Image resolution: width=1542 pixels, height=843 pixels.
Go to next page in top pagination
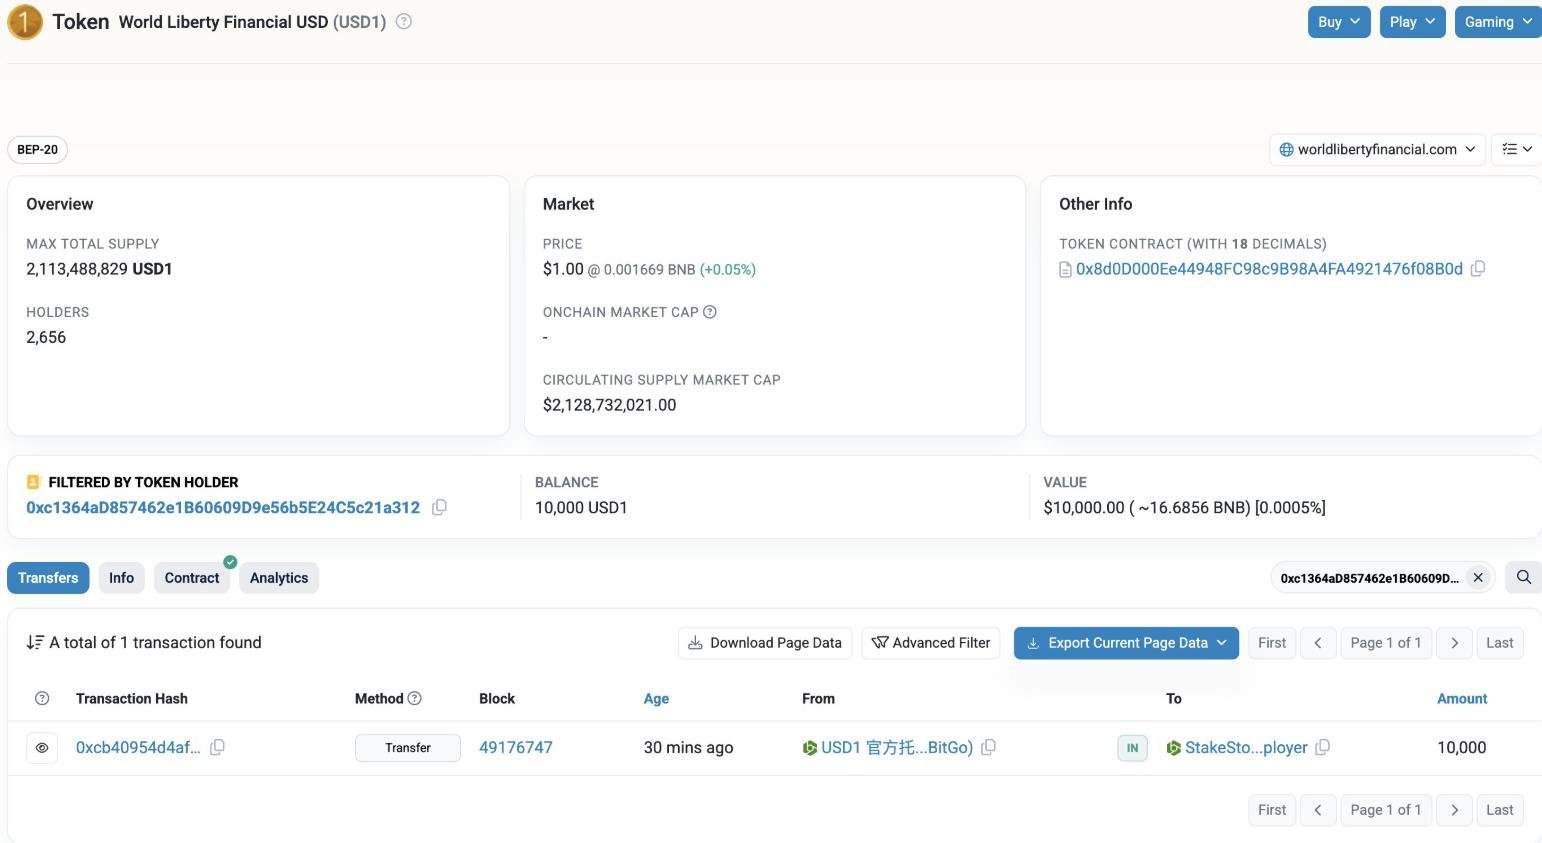point(1455,643)
